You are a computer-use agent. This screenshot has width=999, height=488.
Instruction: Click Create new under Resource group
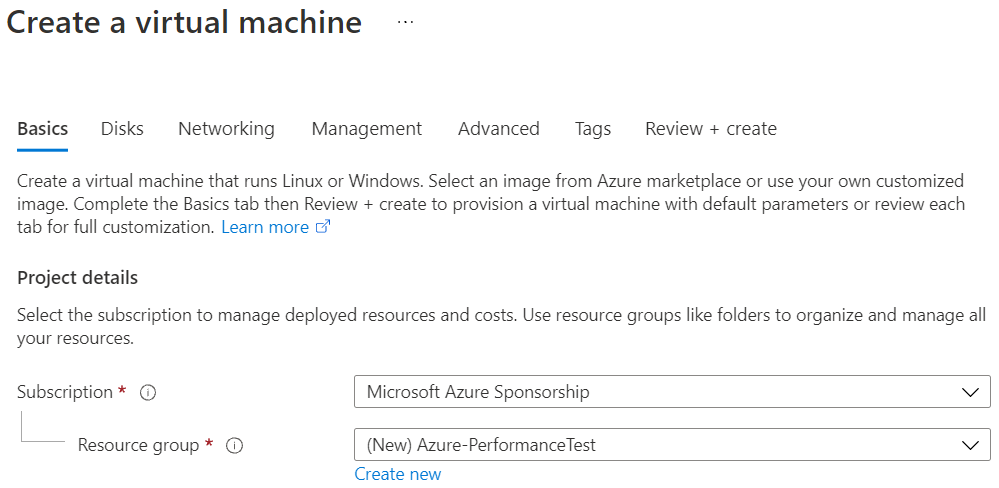397,474
